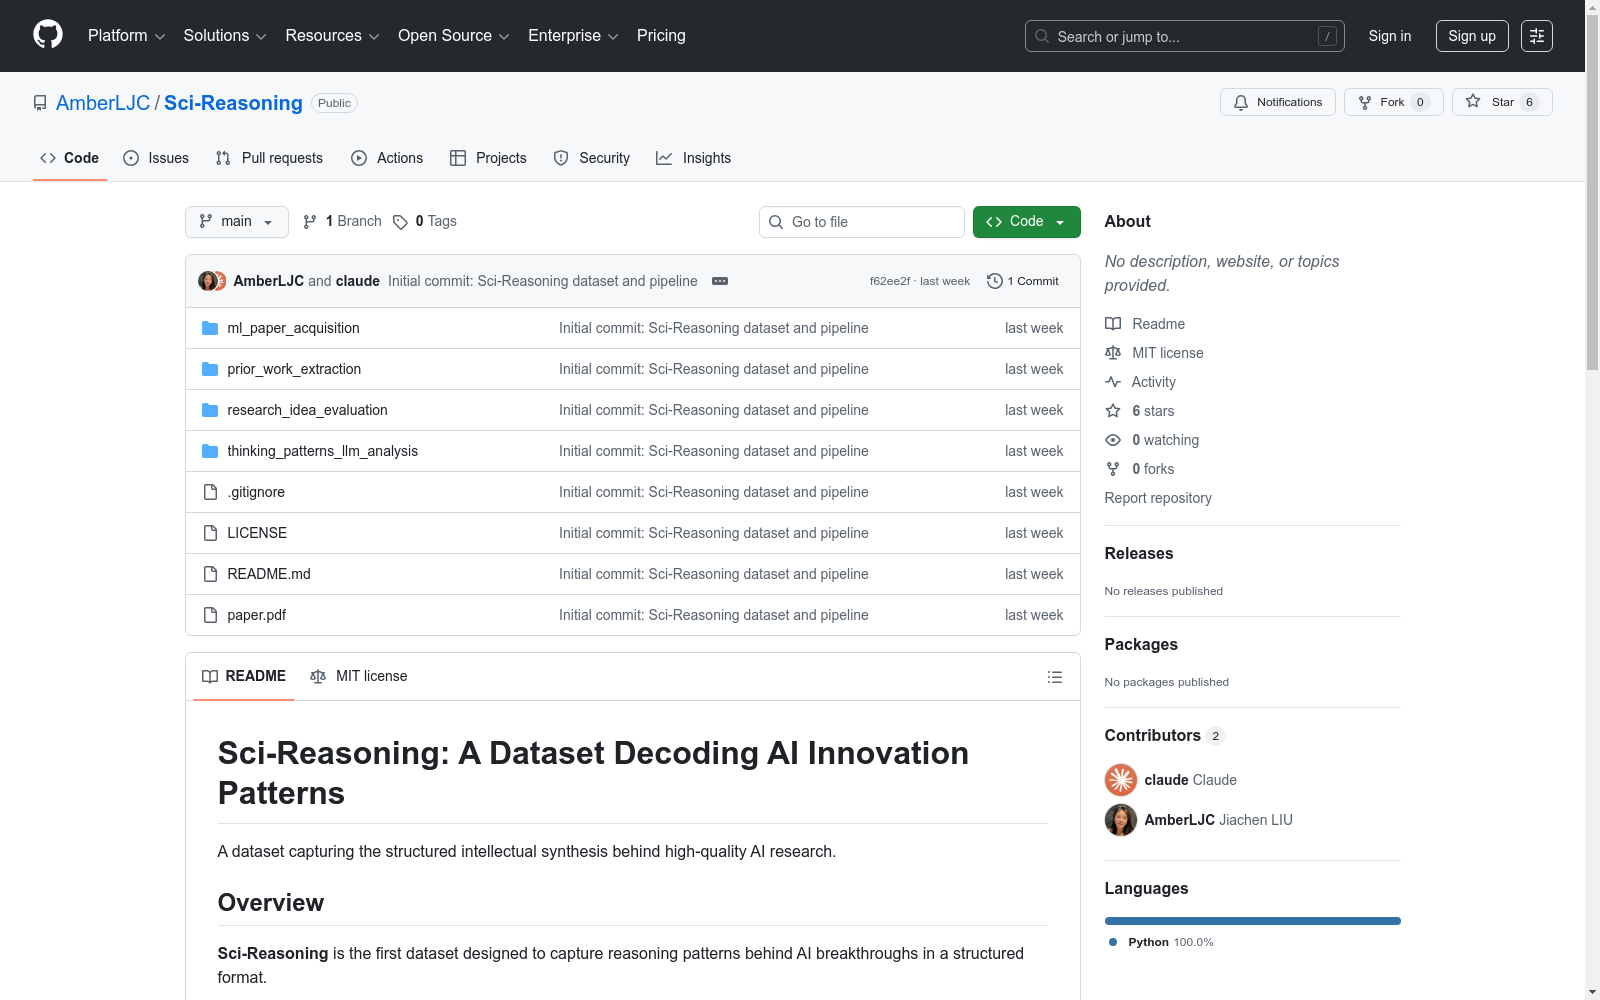Screen dimensions: 1600x1000
Task: Expand the Platform menu
Action: point(126,36)
